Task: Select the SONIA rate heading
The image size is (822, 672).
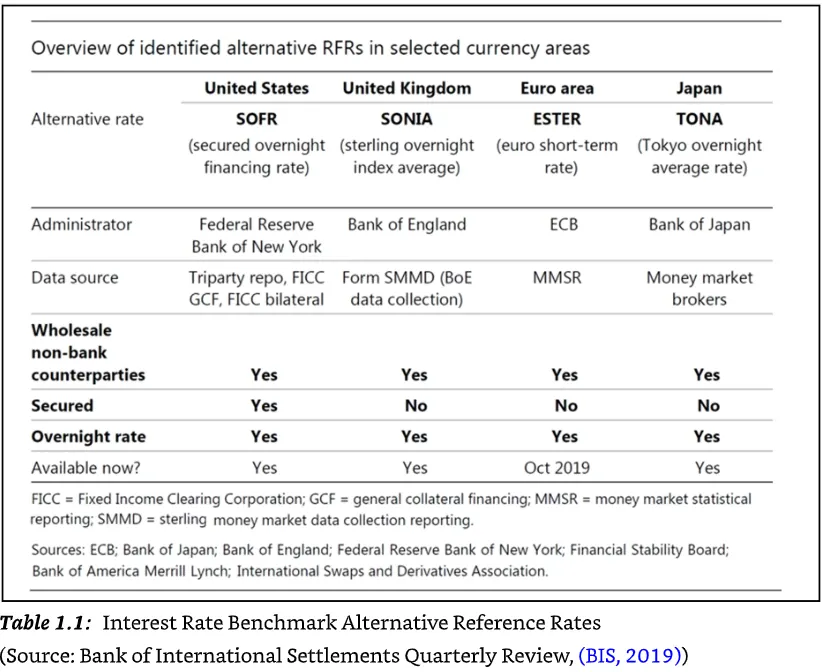Action: pyautogui.click(x=407, y=119)
